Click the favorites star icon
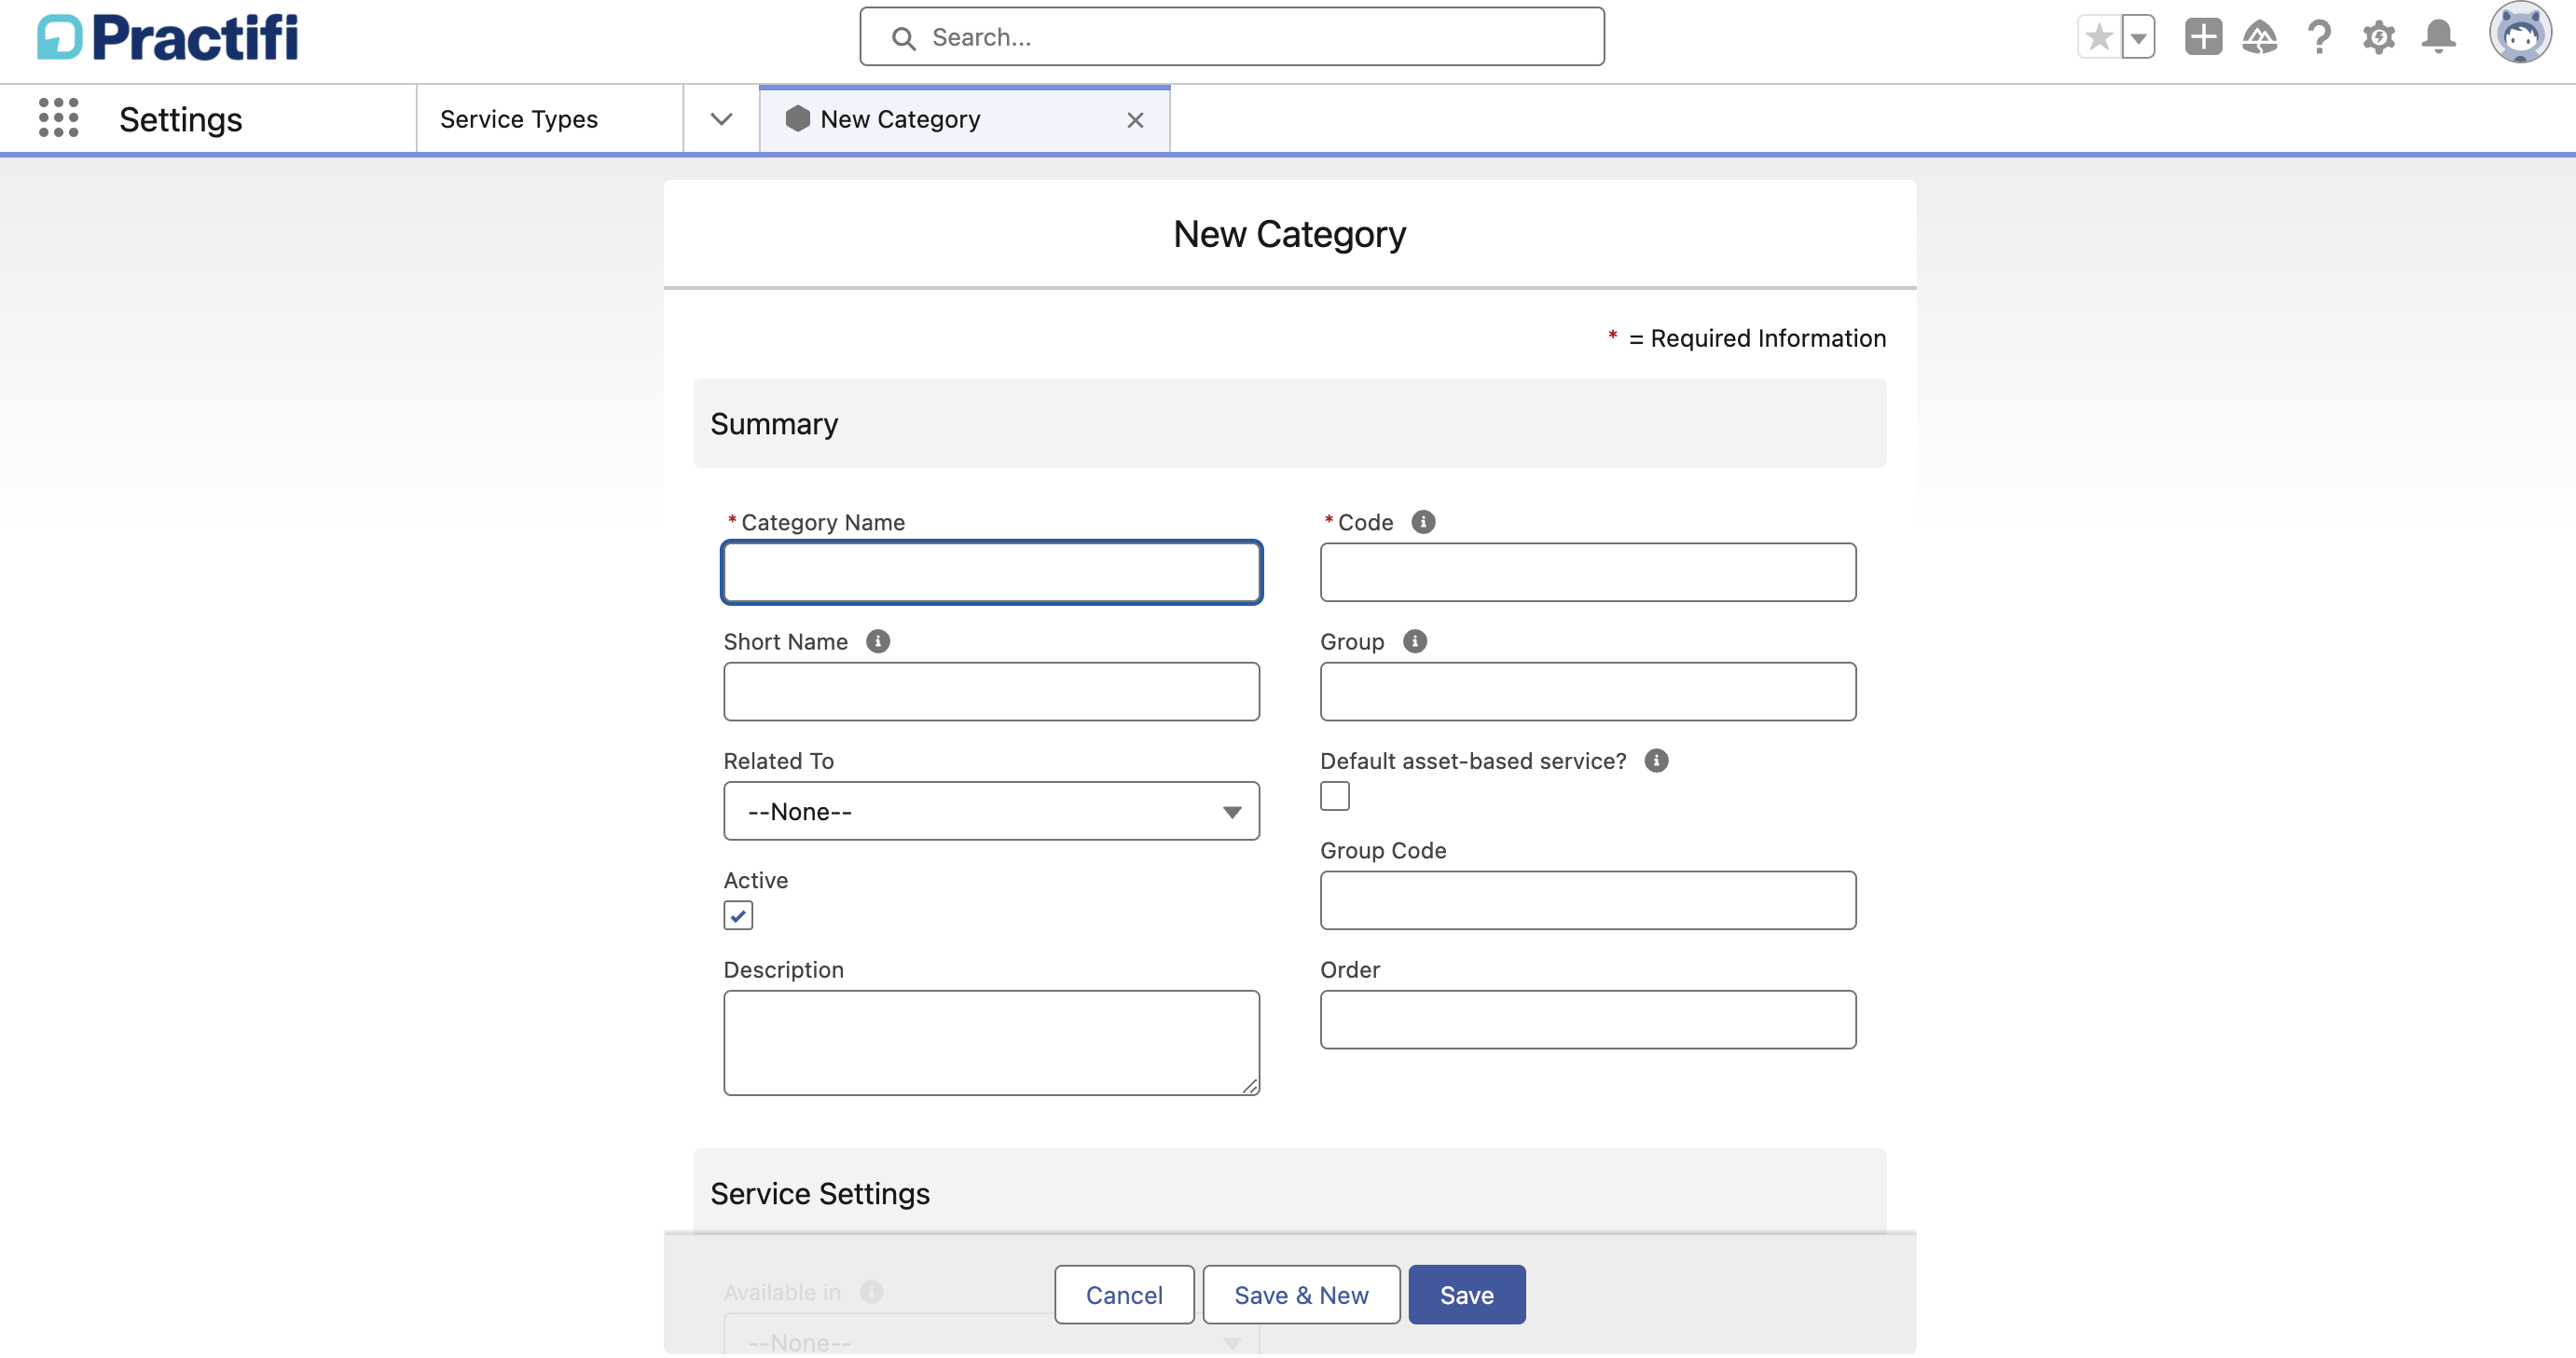 pos(2099,38)
